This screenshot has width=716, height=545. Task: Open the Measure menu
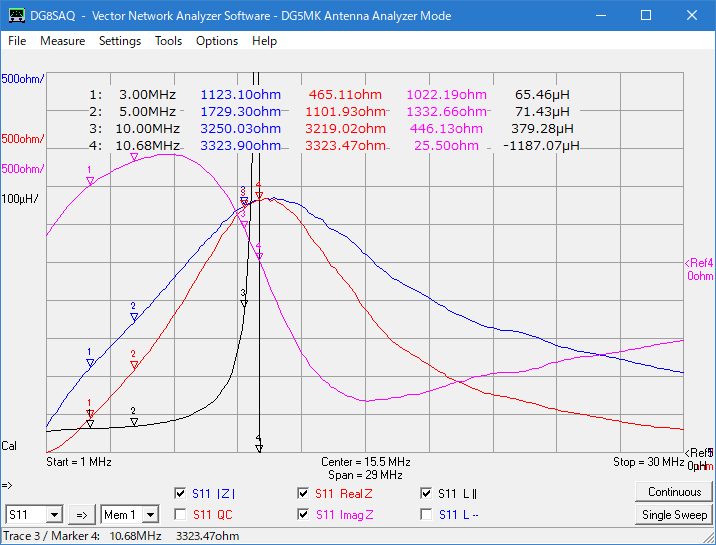tap(63, 41)
